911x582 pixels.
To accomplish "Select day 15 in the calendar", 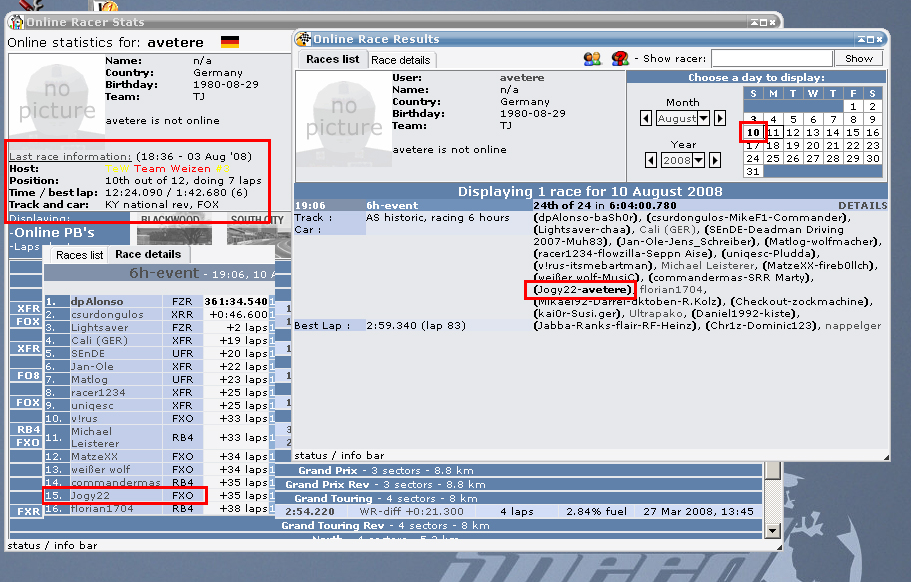I will pos(853,132).
